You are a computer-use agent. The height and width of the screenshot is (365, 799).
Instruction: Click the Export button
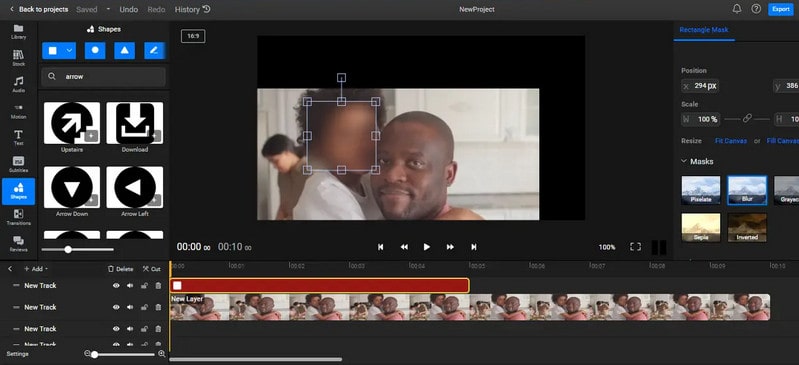click(780, 9)
